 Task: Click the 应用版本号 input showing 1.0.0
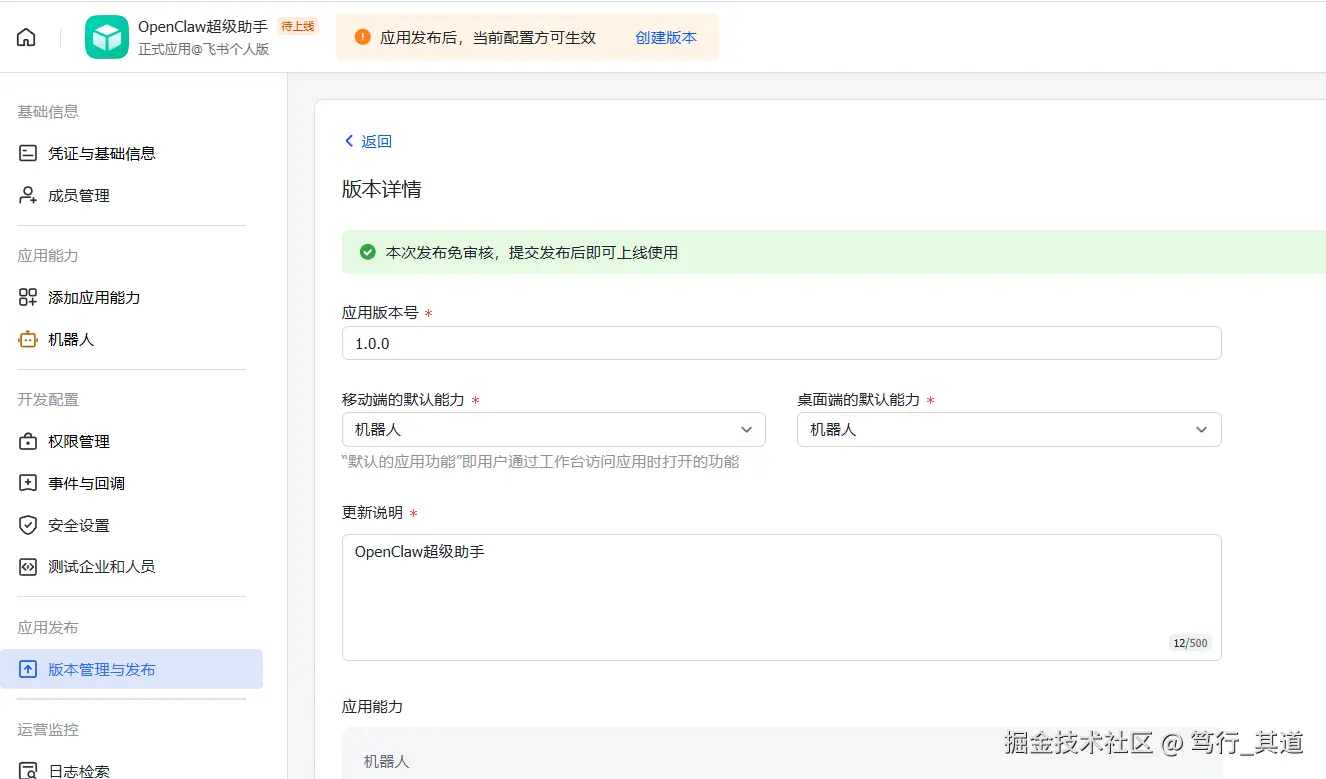pyautogui.click(x=781, y=342)
